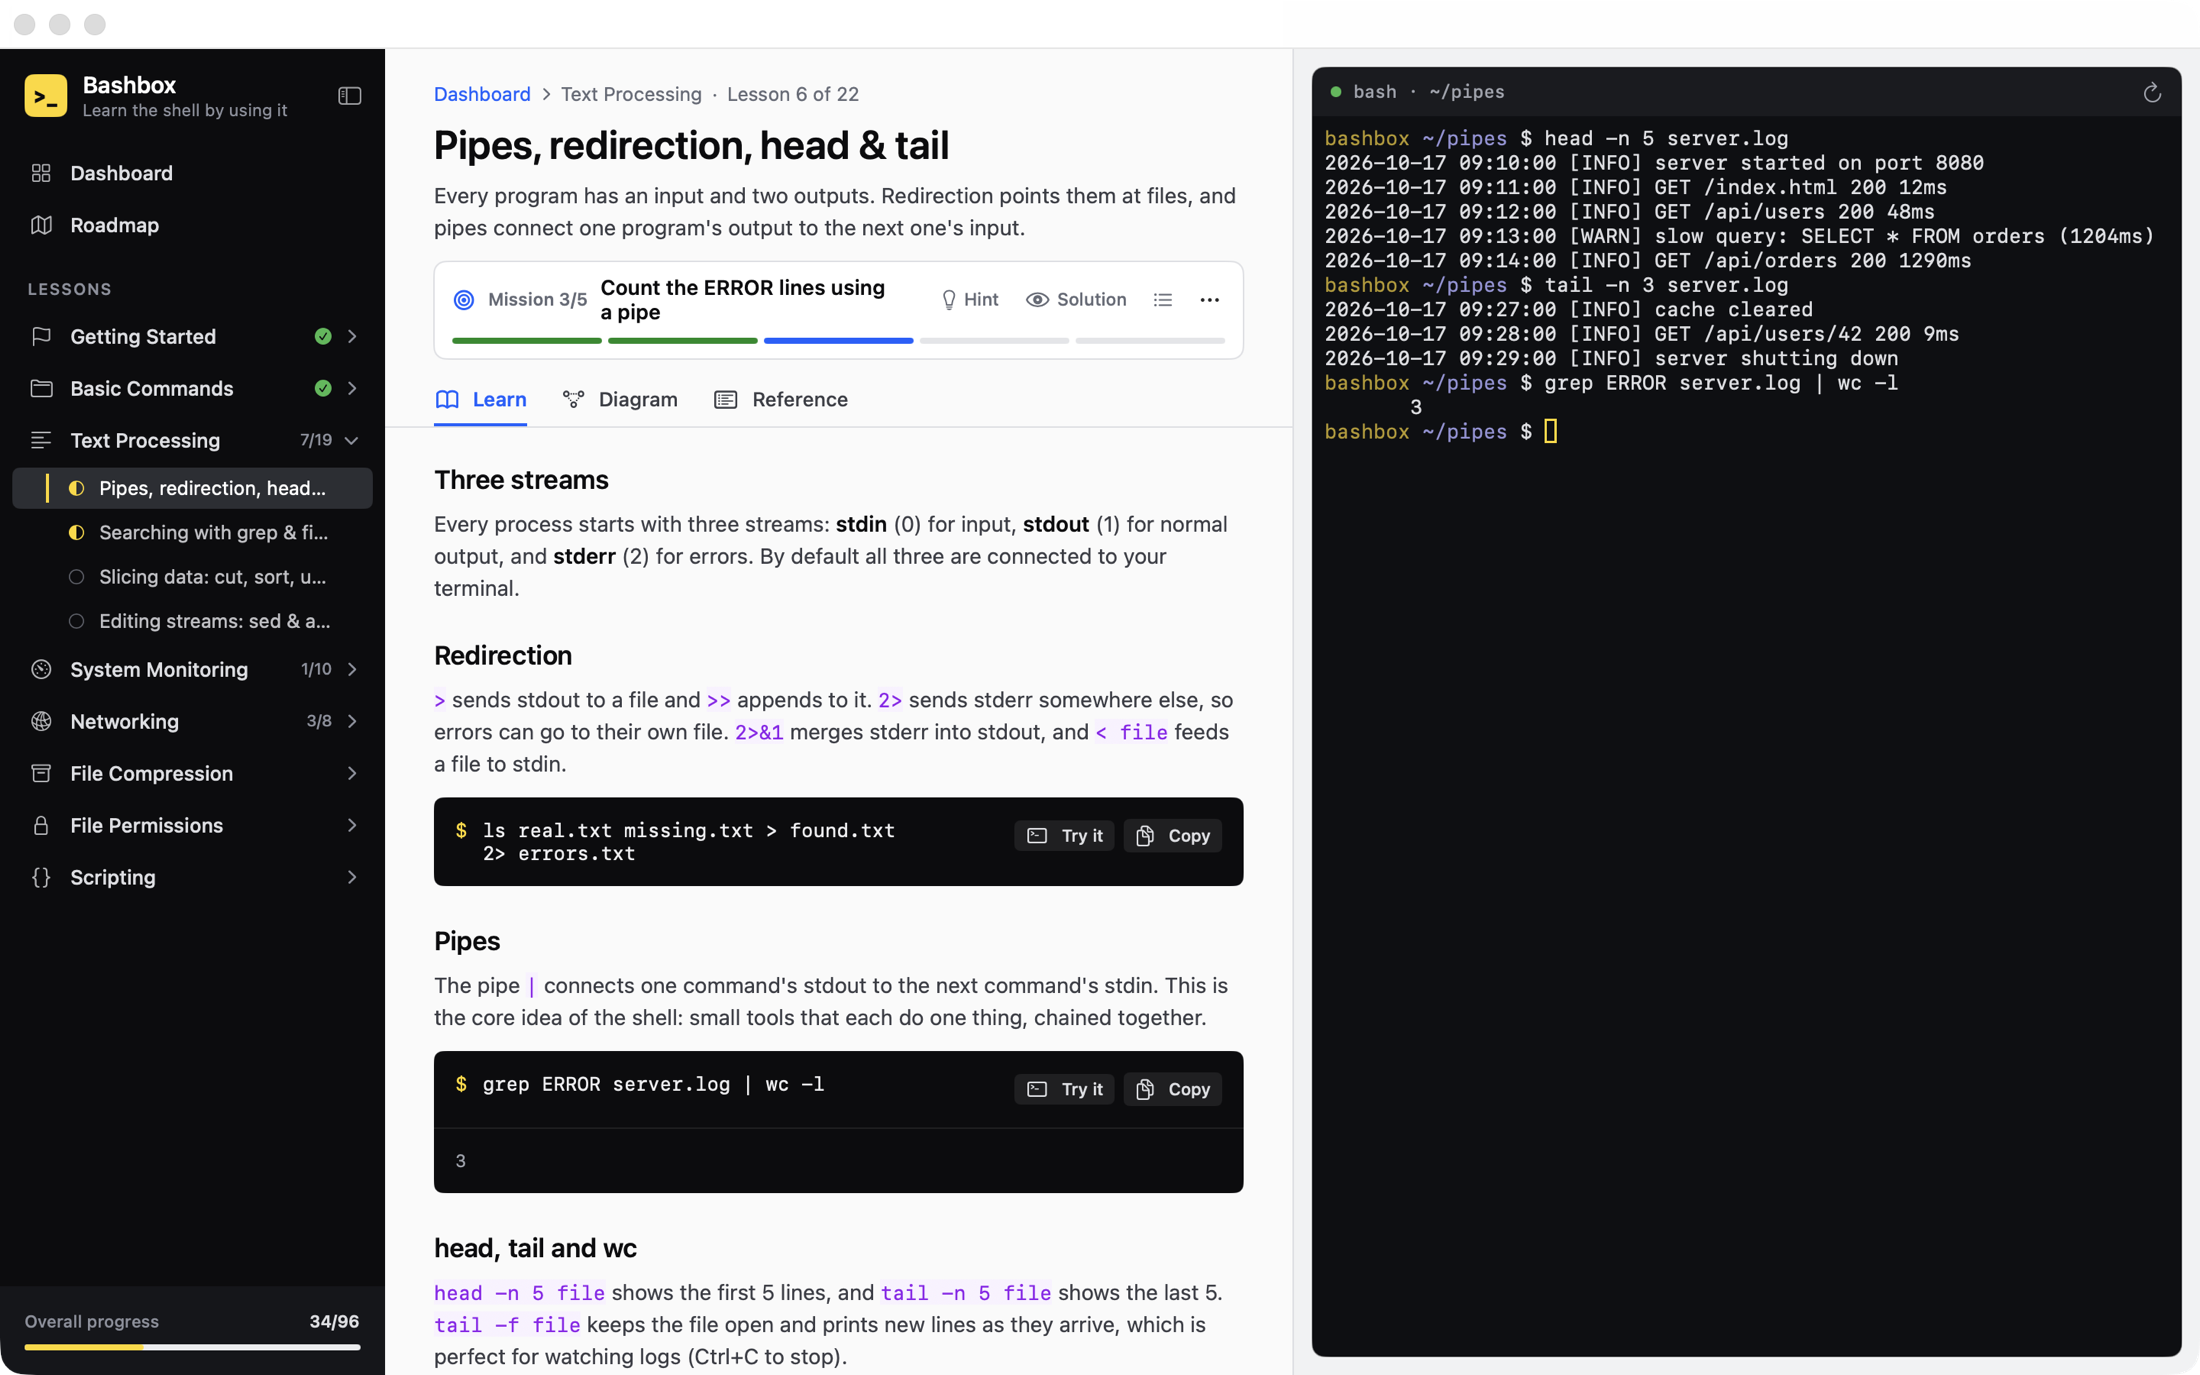Toggle the sidebar collapse icon
Viewport: 2200px width, 1375px height.
click(350, 96)
